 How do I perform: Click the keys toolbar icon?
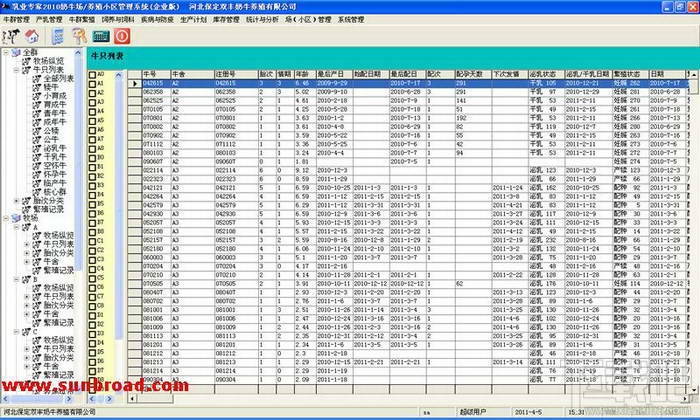coord(79,36)
